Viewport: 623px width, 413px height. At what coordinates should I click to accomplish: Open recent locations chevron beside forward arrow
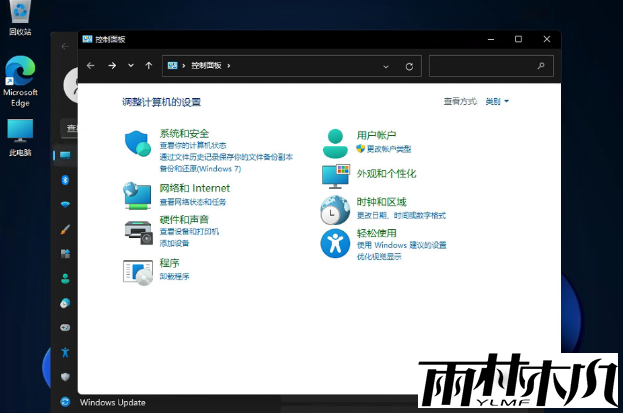point(130,66)
